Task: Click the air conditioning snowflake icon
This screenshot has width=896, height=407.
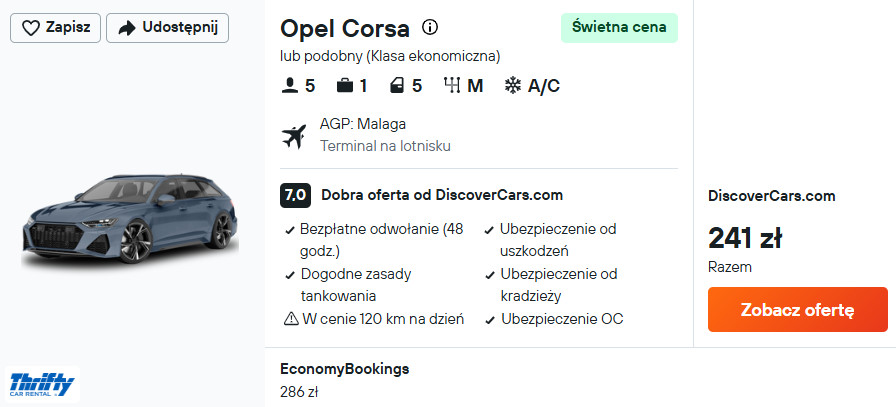Action: (513, 86)
